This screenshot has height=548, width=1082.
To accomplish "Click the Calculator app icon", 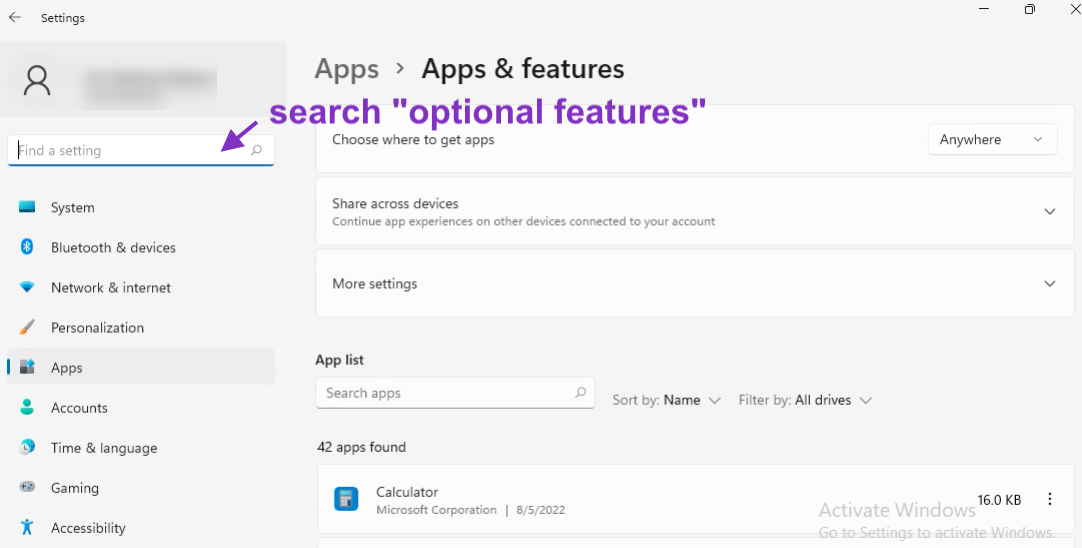I will pos(346,499).
